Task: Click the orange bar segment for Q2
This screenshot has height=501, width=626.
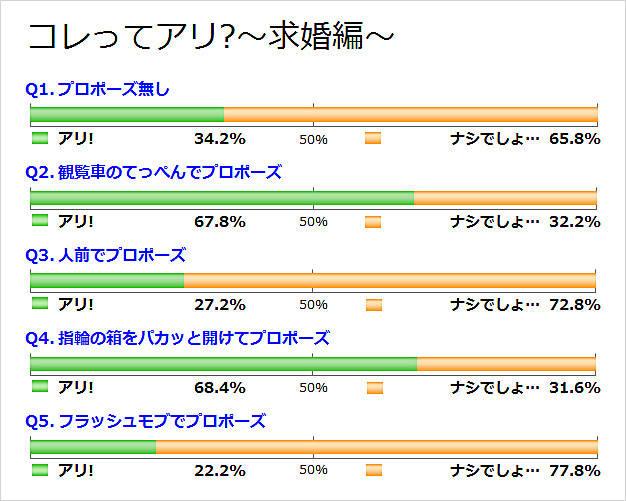Action: (x=505, y=198)
